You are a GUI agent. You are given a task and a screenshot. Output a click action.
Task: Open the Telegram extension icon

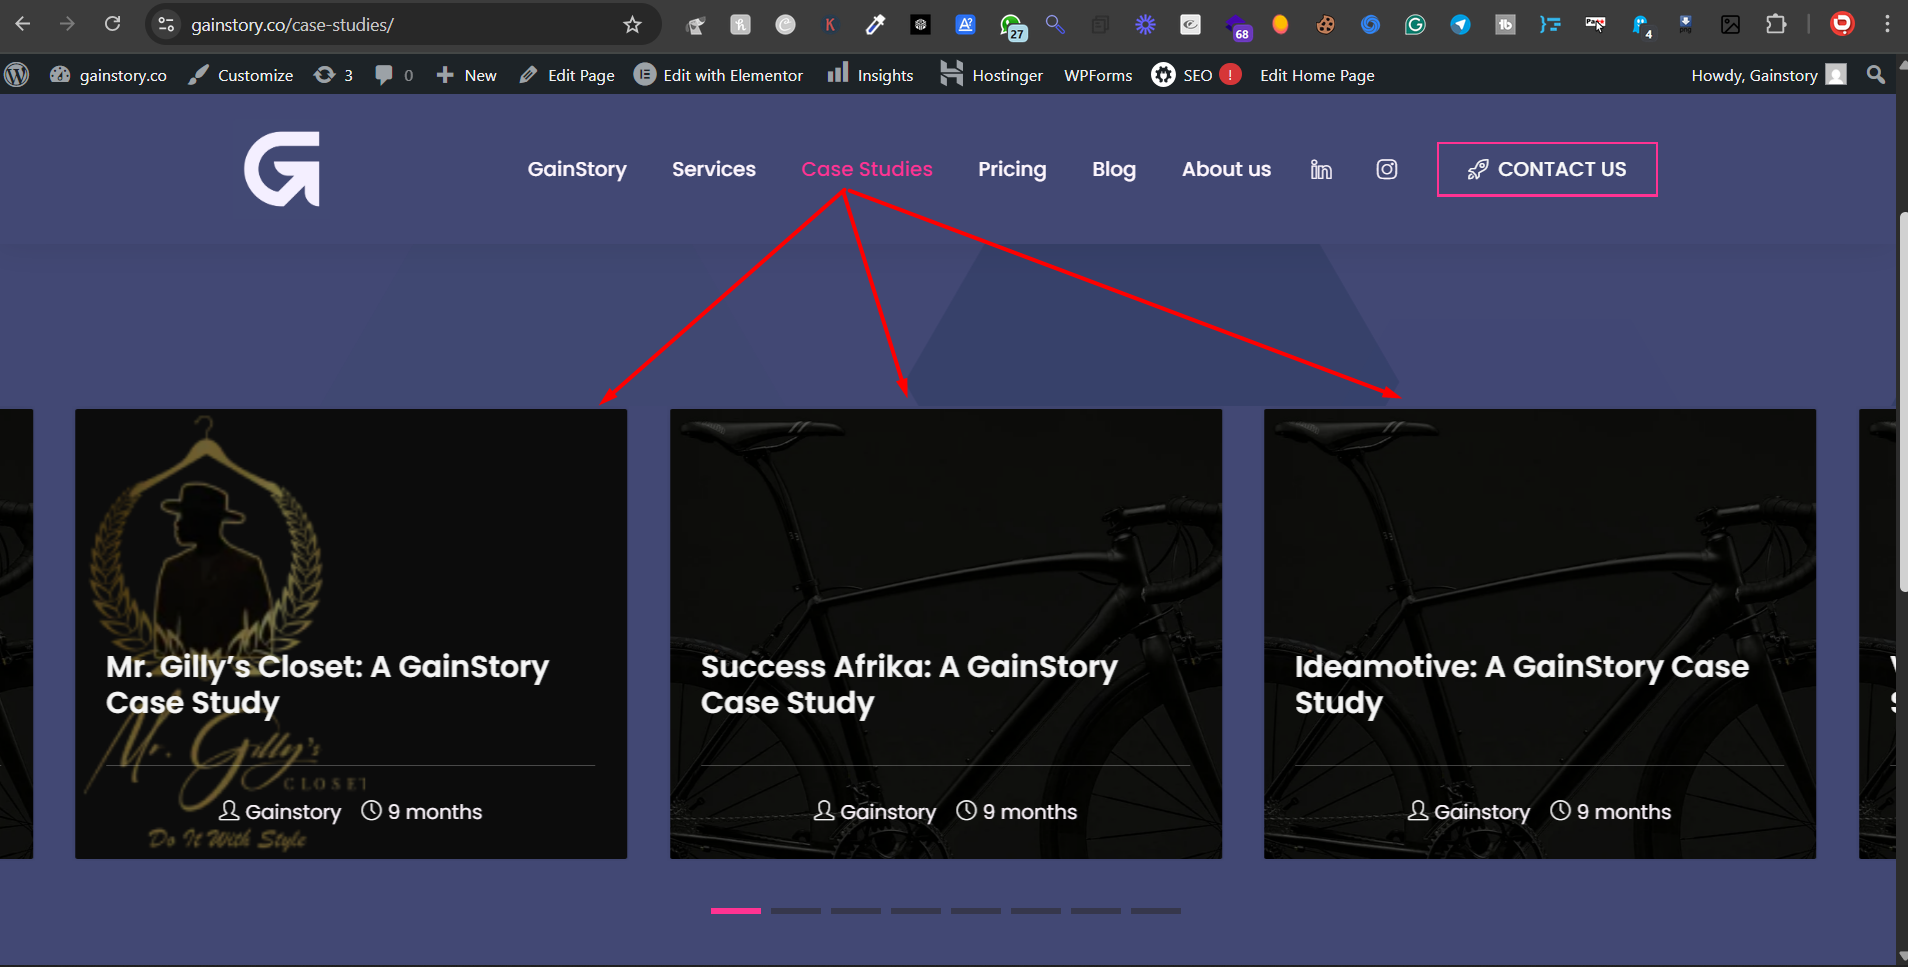pyautogui.click(x=1460, y=25)
